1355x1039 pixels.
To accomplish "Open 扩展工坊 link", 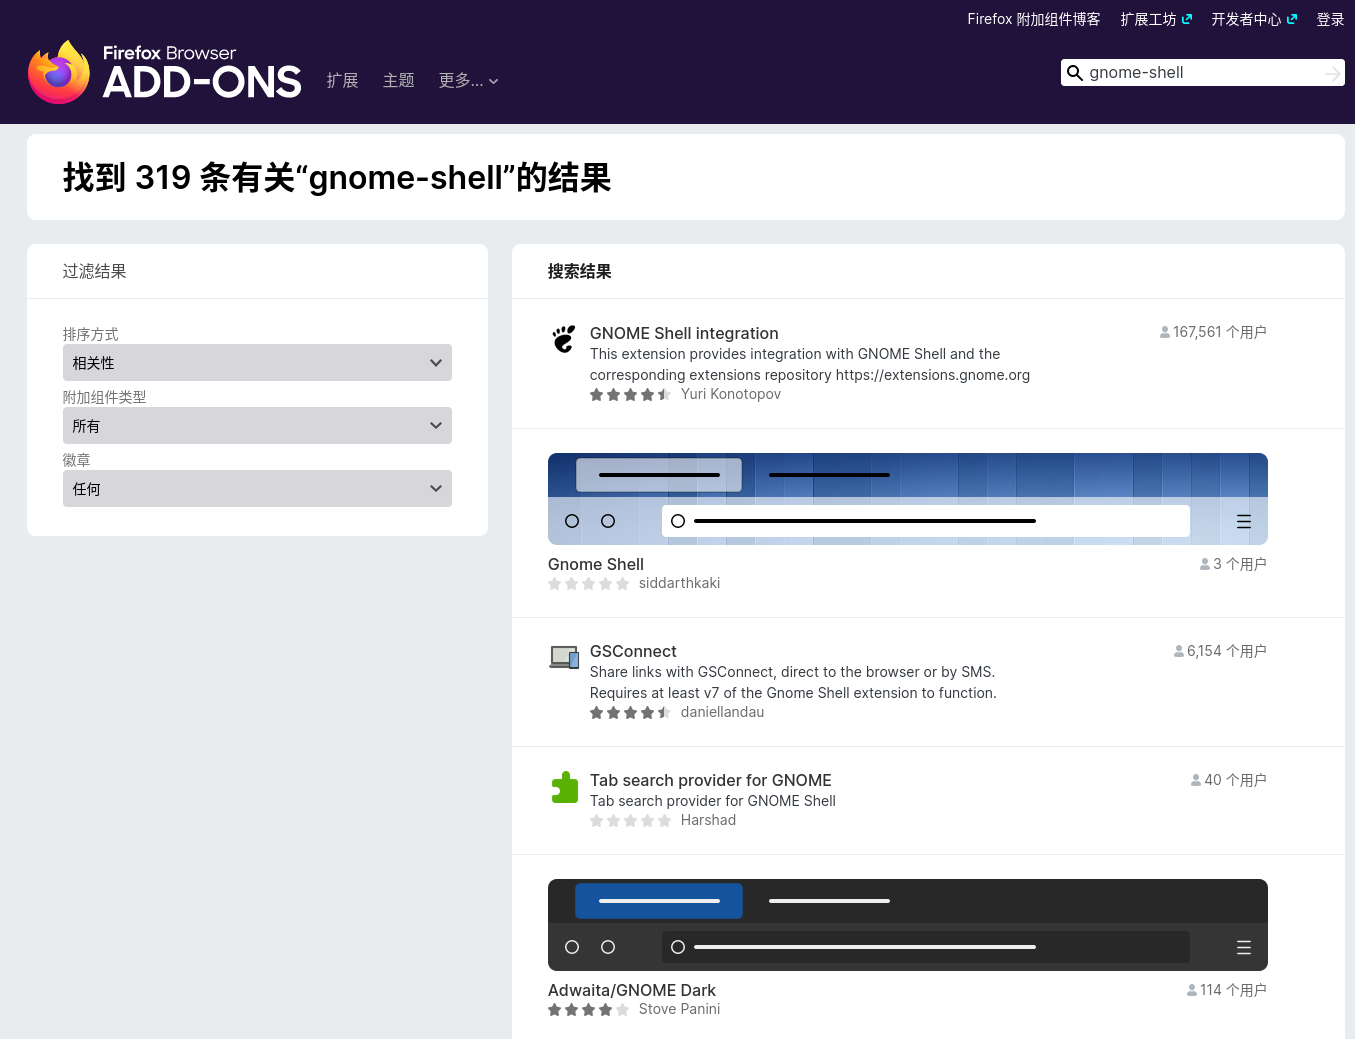I will (x=1148, y=19).
